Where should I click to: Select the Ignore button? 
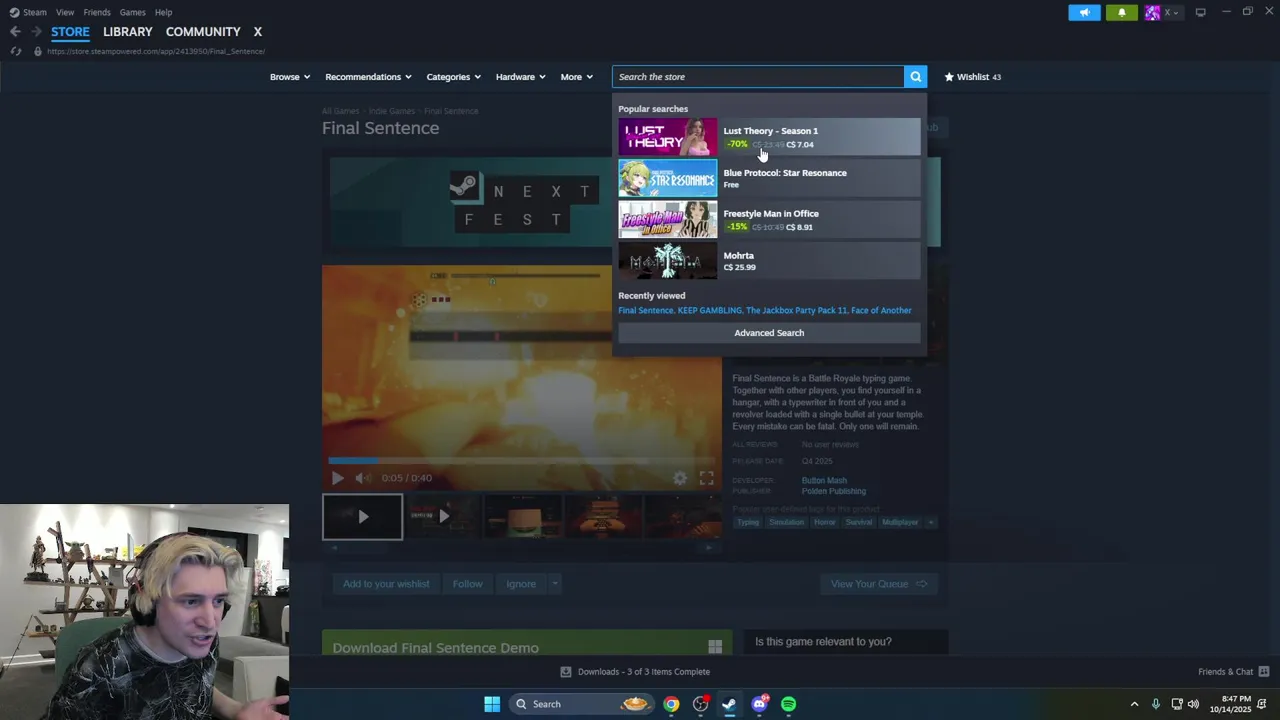521,584
